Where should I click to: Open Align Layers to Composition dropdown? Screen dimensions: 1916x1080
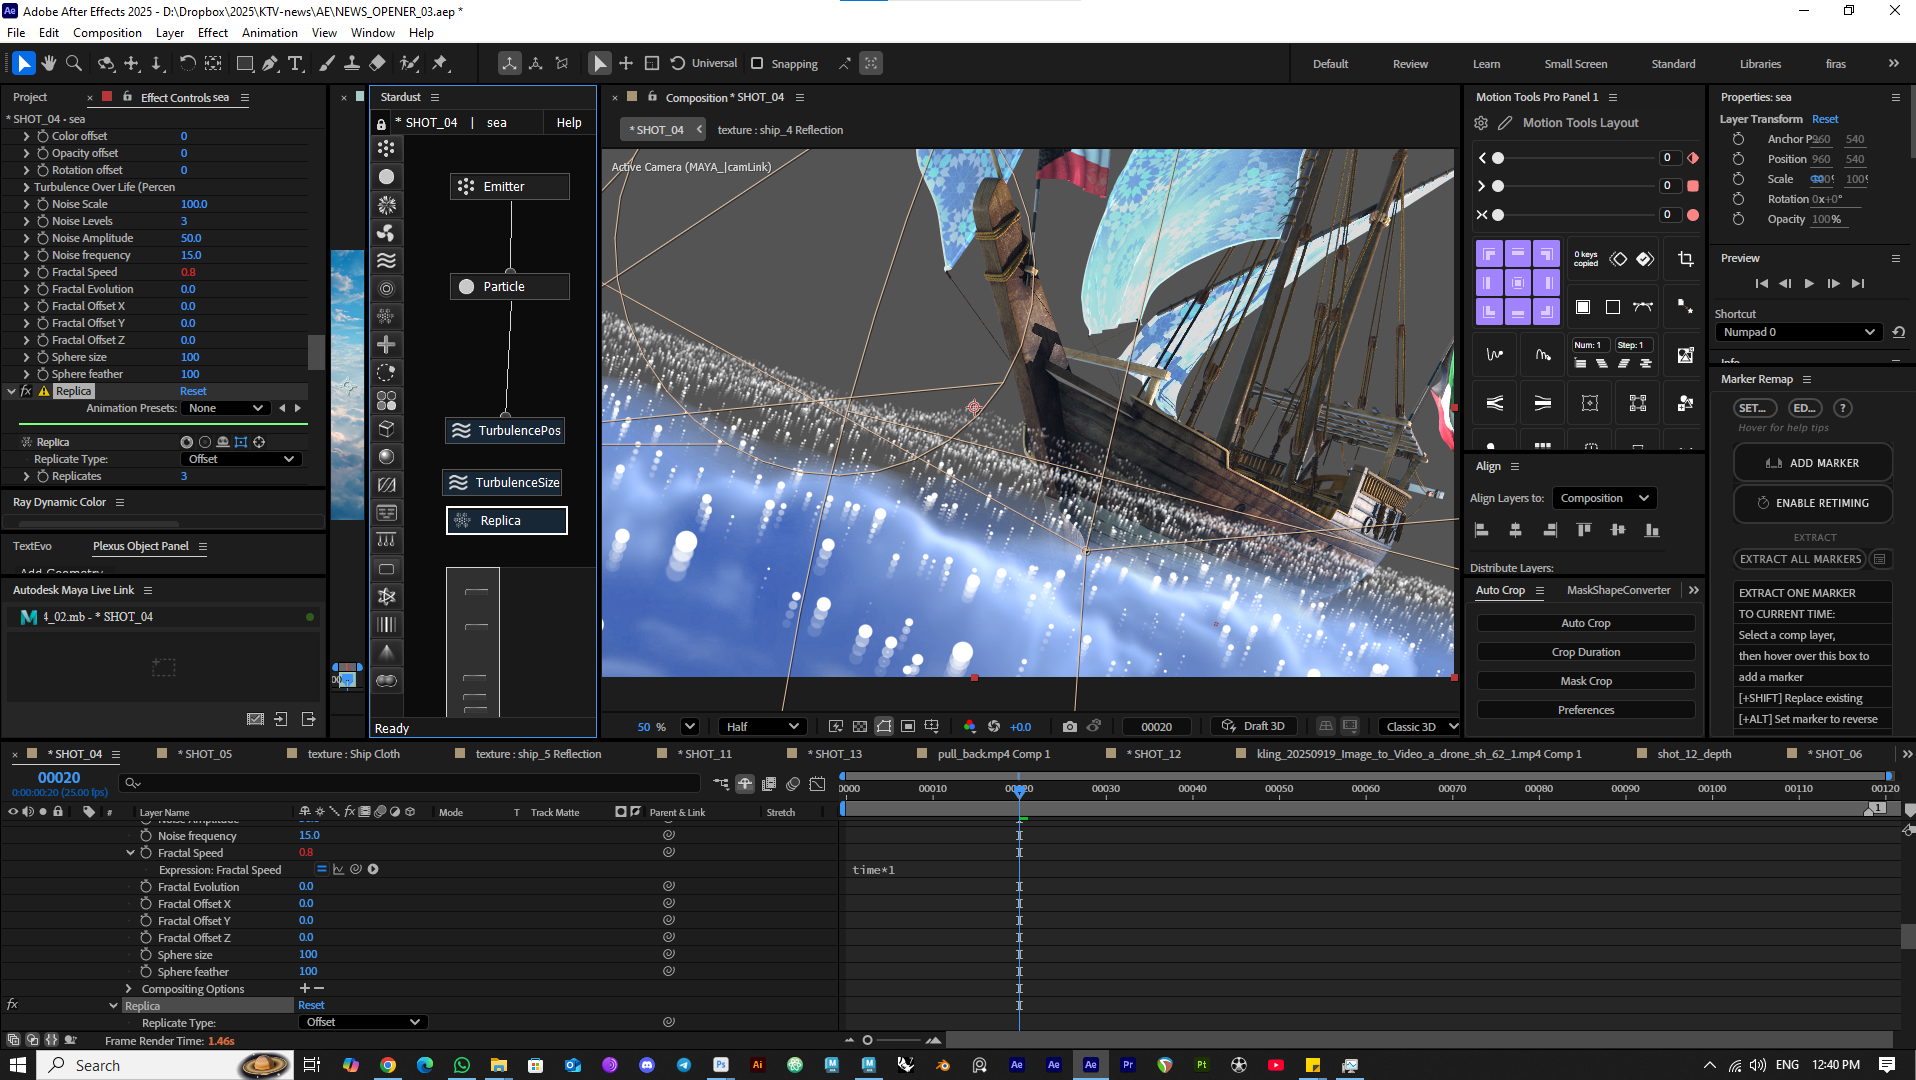click(x=1604, y=498)
